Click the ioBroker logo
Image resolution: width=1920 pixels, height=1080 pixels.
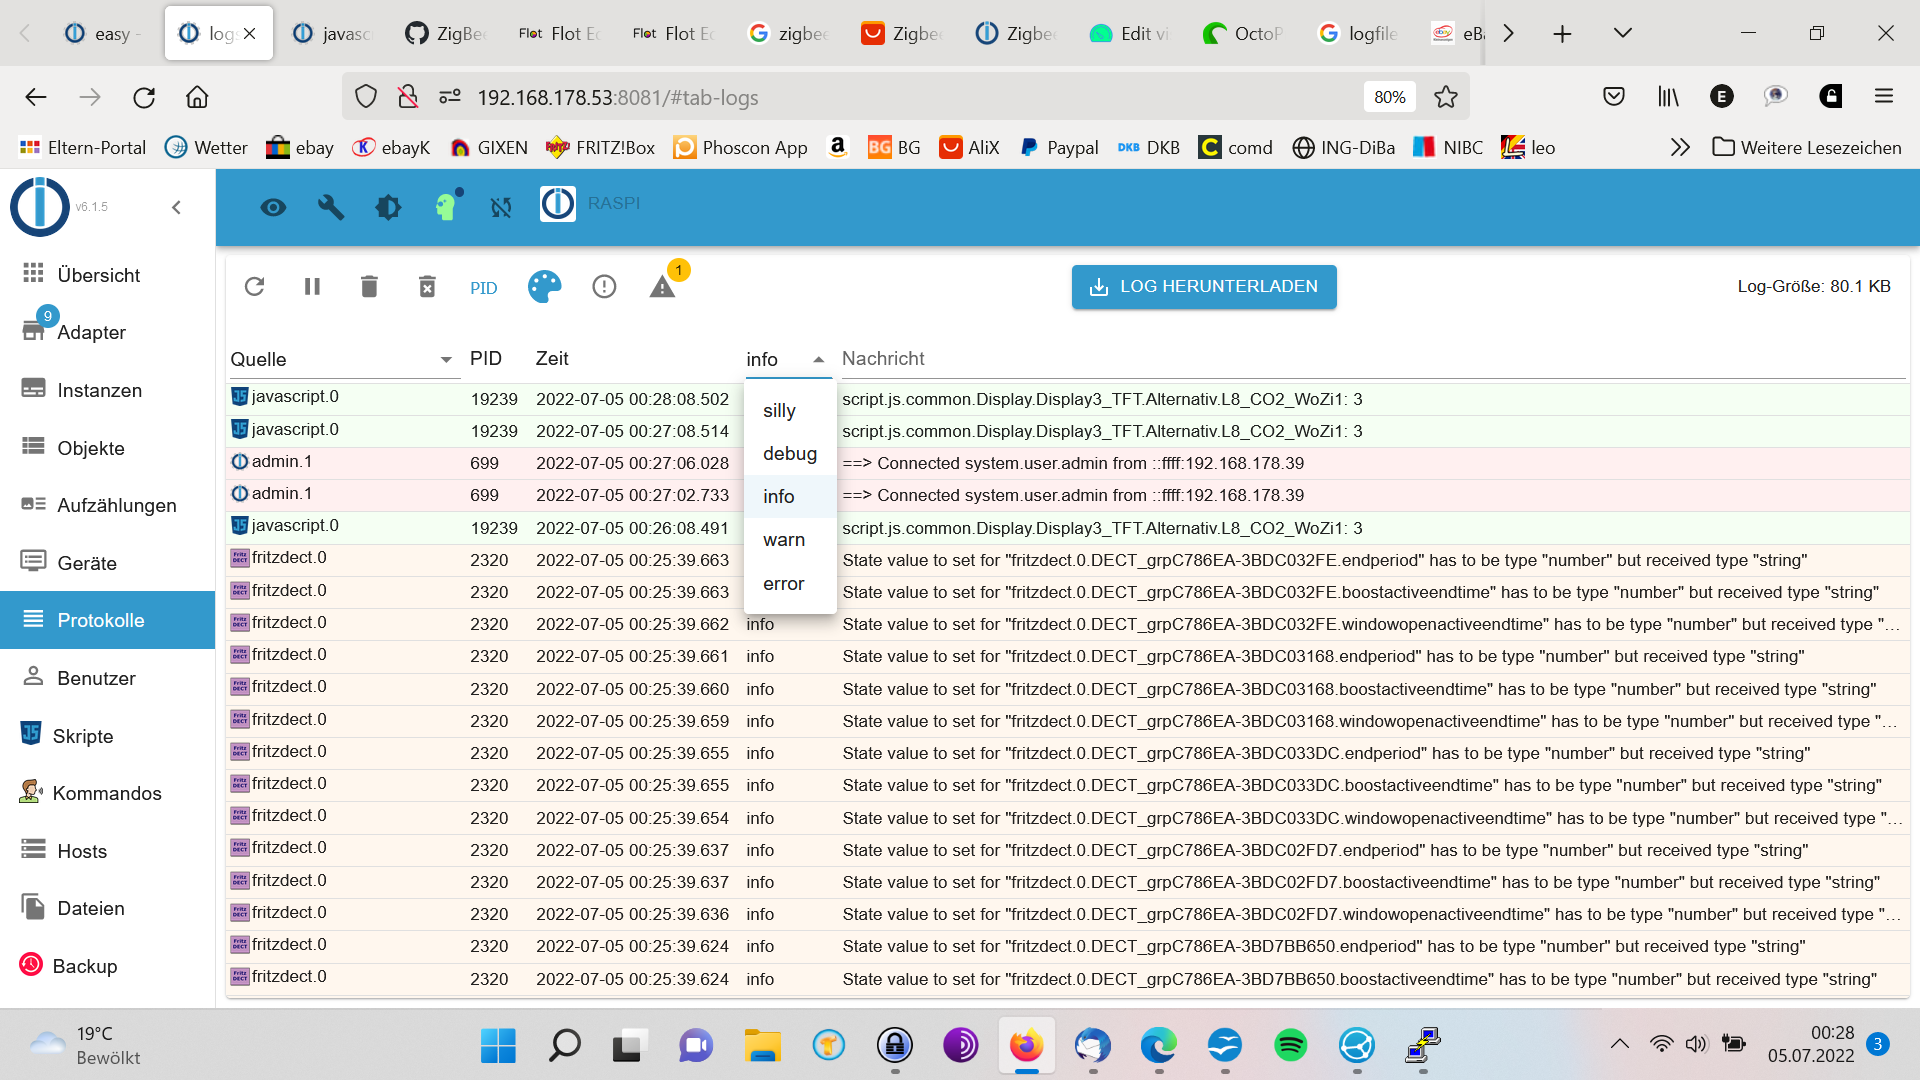point(40,207)
